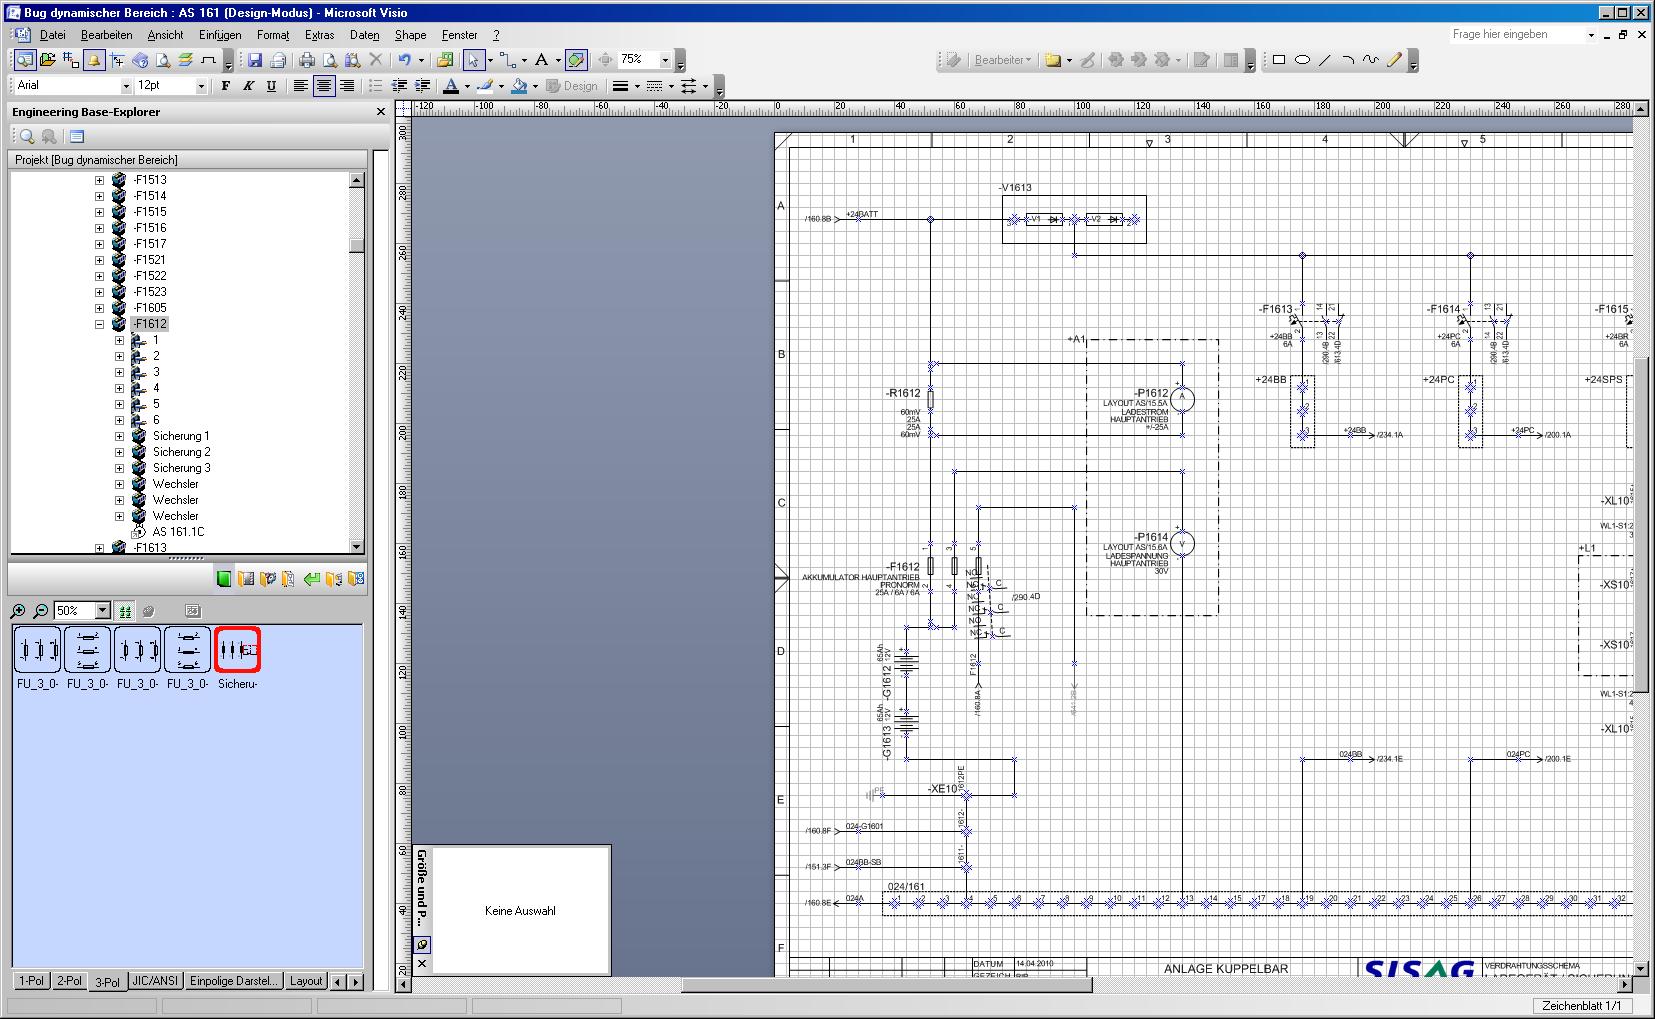The image size is (1655, 1019).
Task: Open the Bearbeiten menu
Action: pos(106,35)
